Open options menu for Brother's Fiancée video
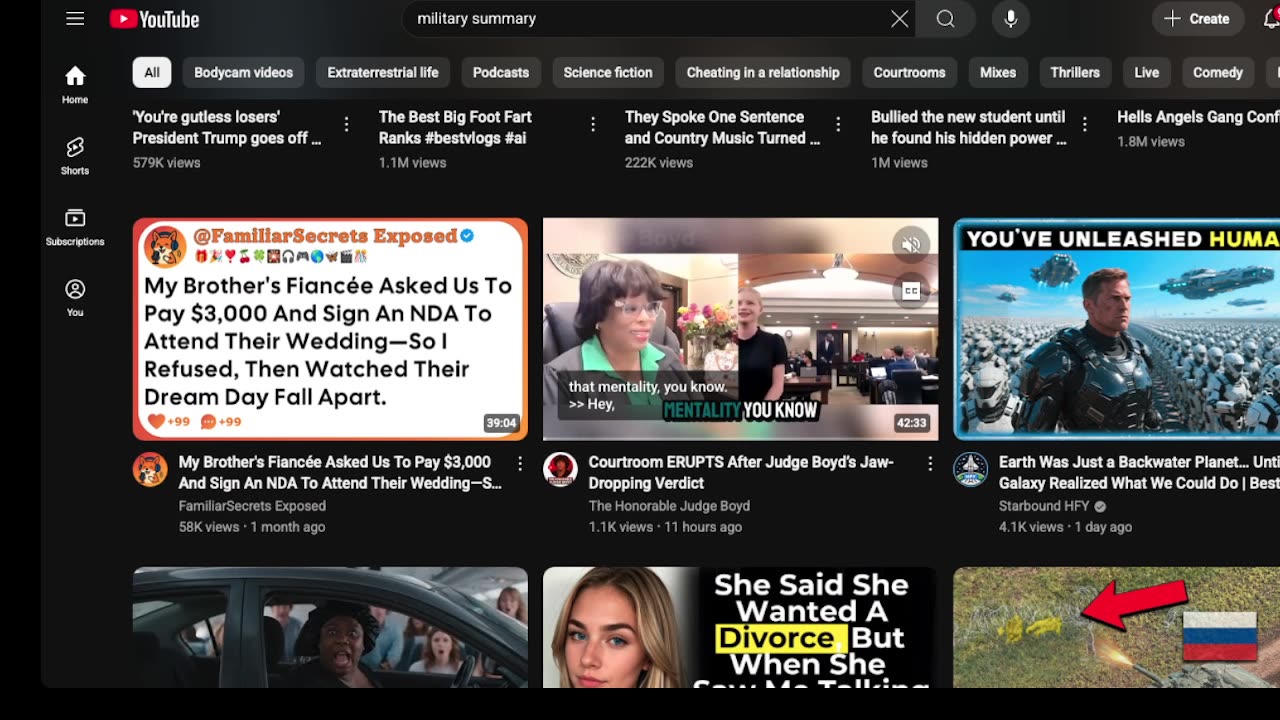Viewport: 1280px width, 720px height. [520, 464]
